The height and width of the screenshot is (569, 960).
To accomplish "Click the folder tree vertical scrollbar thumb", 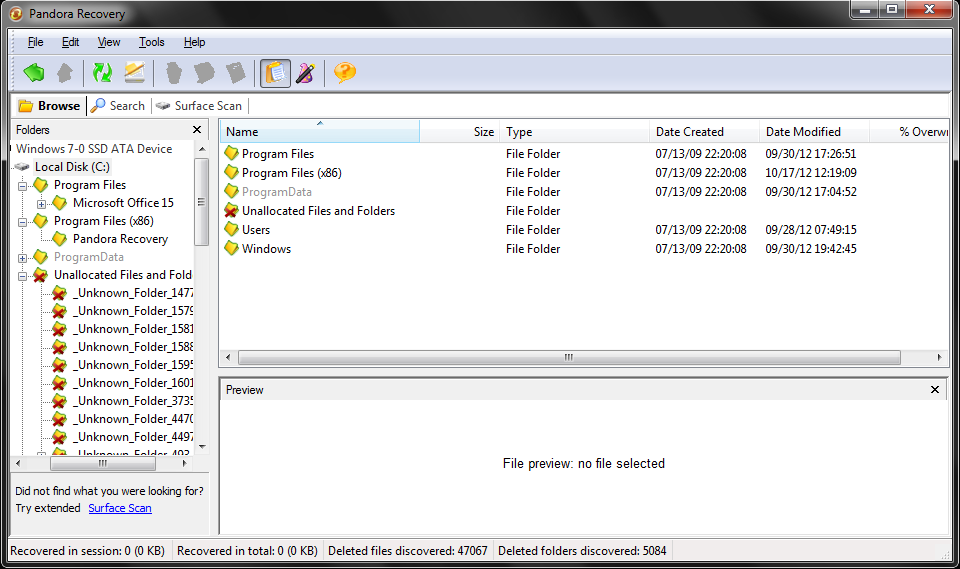I will [201, 202].
